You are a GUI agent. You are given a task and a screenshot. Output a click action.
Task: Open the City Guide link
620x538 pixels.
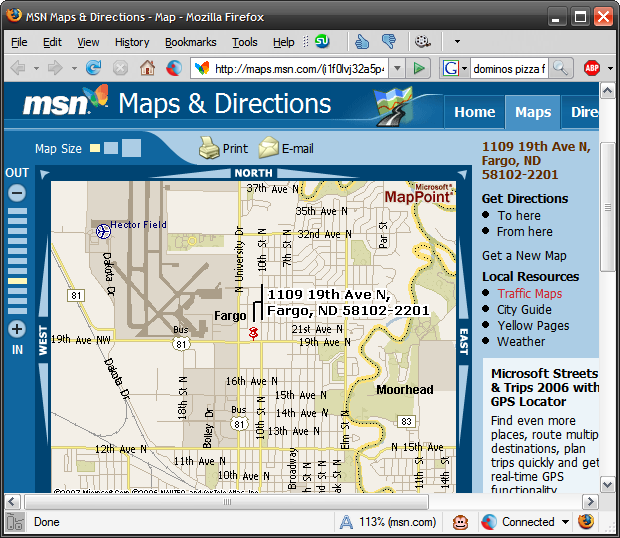click(x=524, y=310)
